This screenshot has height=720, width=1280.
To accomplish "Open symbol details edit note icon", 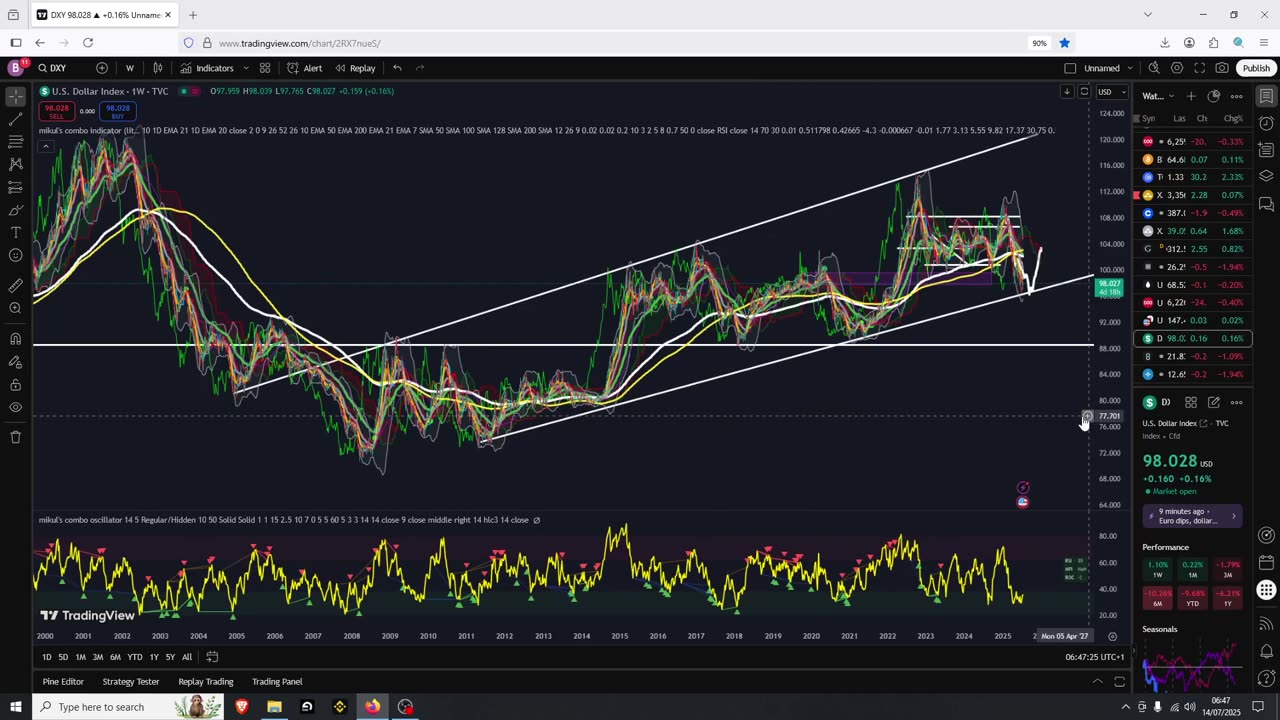I will [x=1214, y=402].
